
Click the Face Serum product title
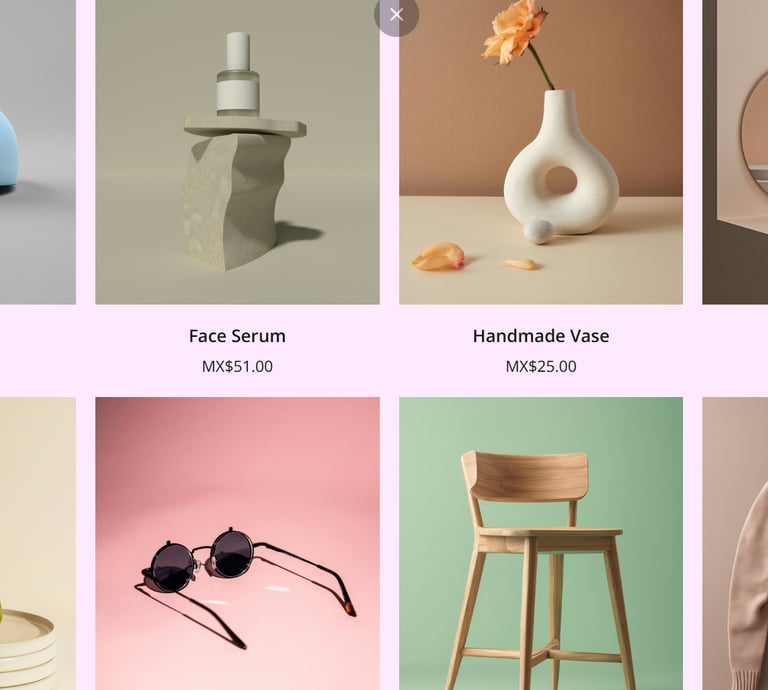point(238,336)
